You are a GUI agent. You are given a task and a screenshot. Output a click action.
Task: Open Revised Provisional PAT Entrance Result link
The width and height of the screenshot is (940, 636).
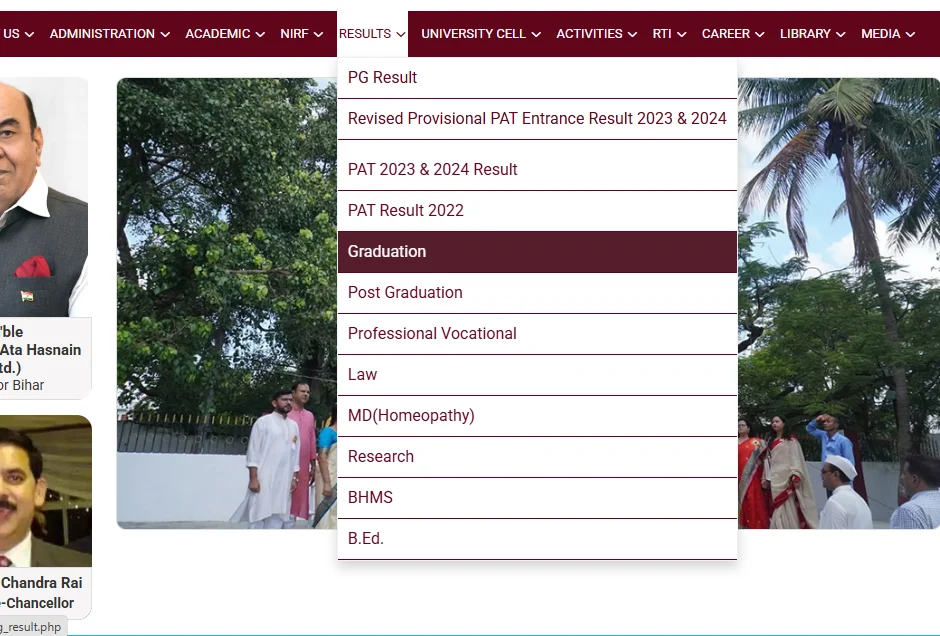pos(537,119)
